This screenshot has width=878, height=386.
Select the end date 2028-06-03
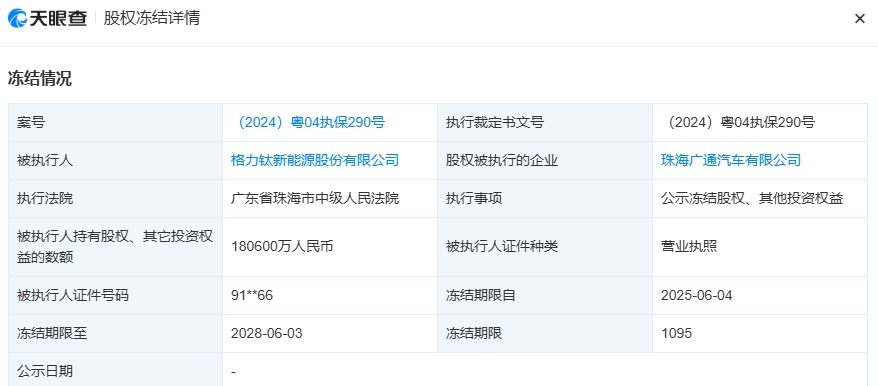267,334
